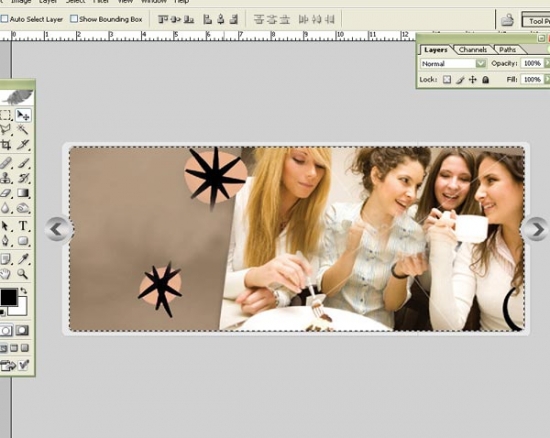Click the left arrow on the banner
550x438 pixels.
pyautogui.click(x=58, y=229)
